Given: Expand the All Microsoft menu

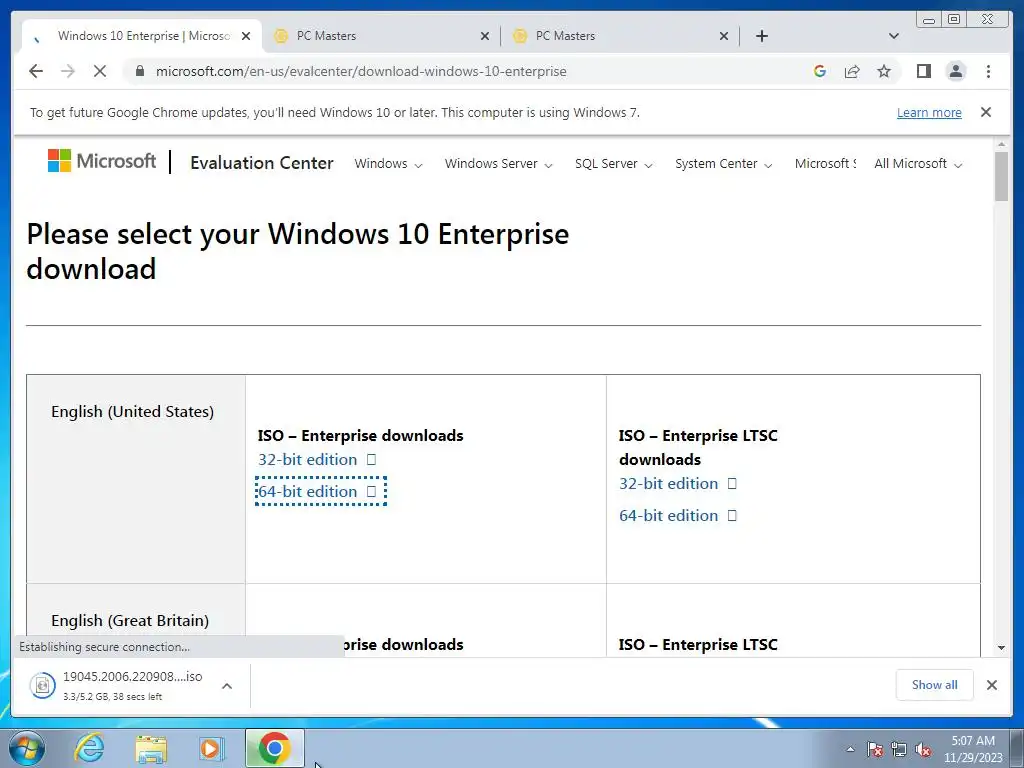Looking at the screenshot, I should pos(918,163).
